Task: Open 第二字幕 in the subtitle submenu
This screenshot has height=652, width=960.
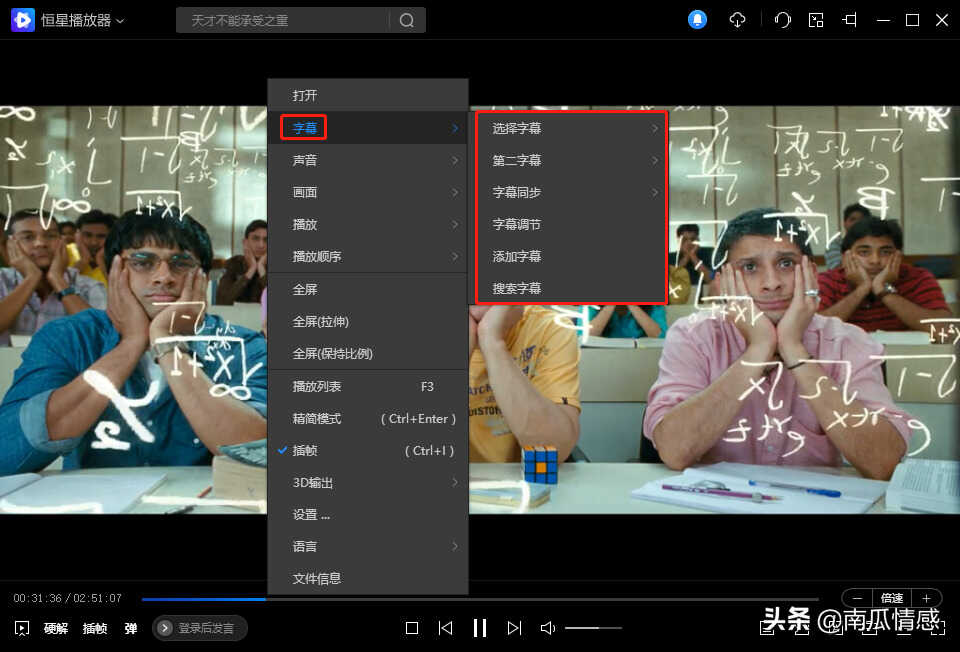Action: pyautogui.click(x=571, y=160)
